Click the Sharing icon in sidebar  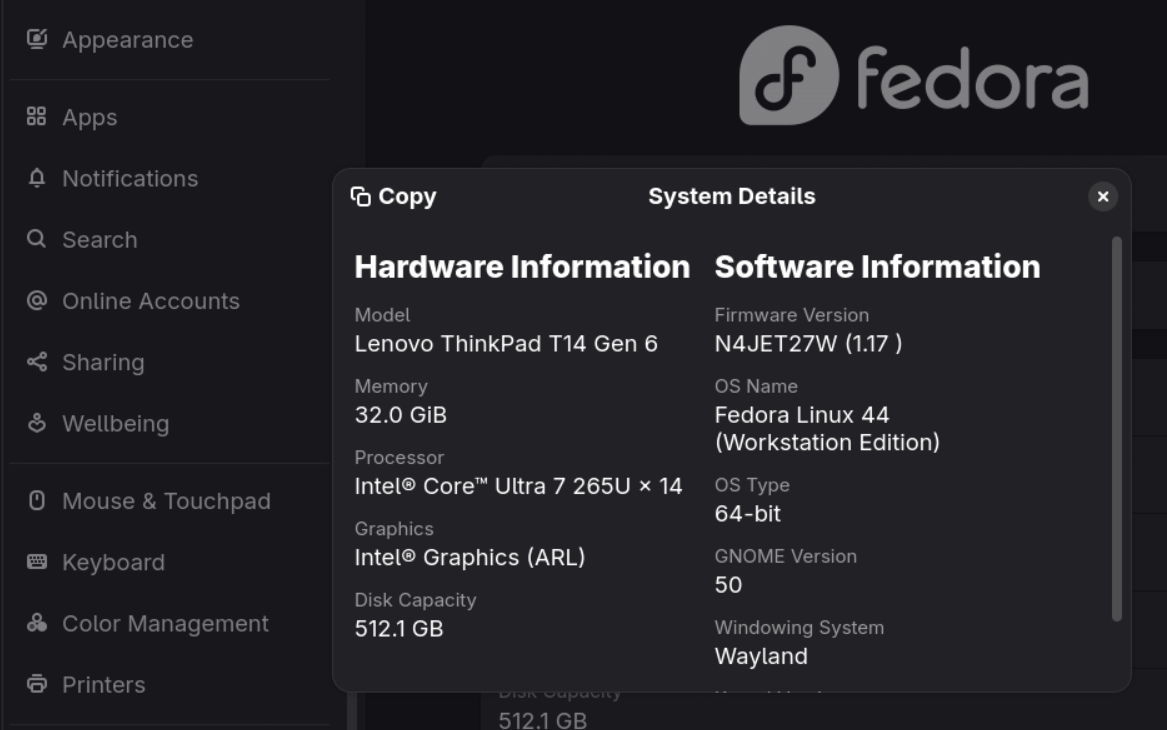[x=36, y=362]
